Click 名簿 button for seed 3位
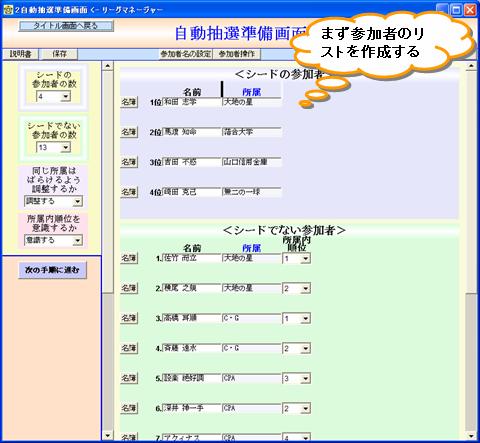 129,162
